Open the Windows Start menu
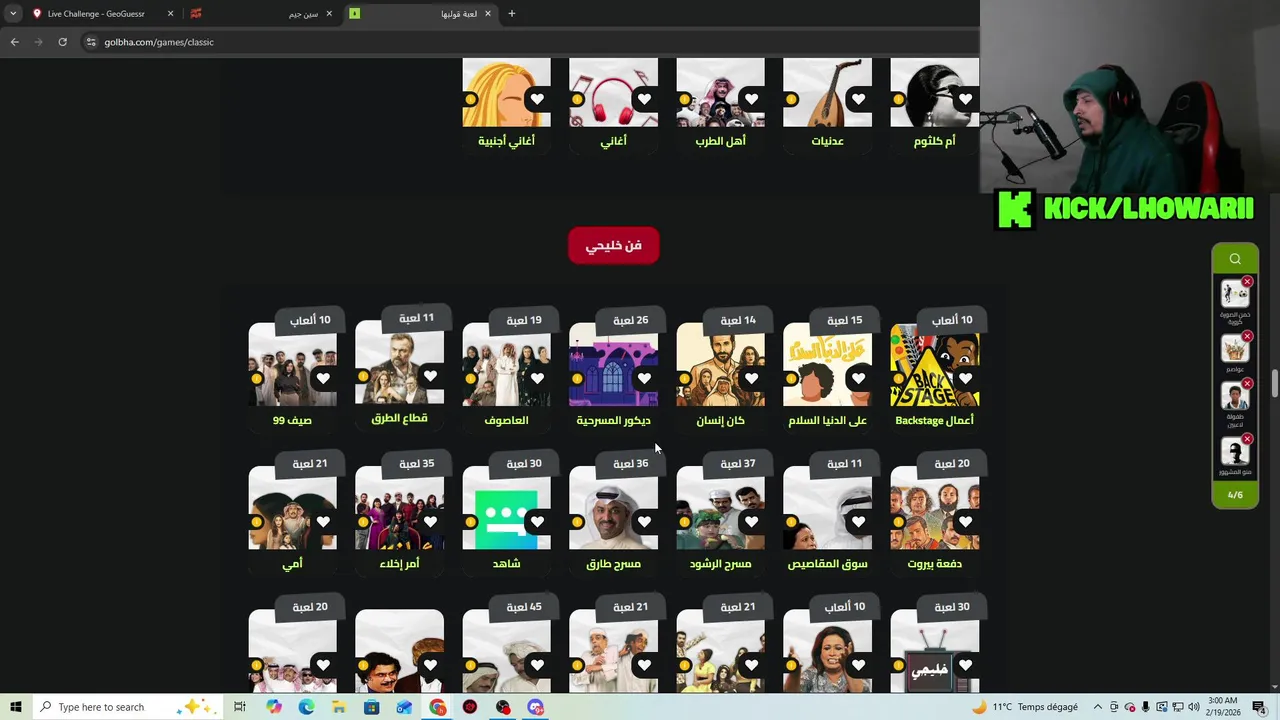Image resolution: width=1280 pixels, height=720 pixels. (15, 707)
